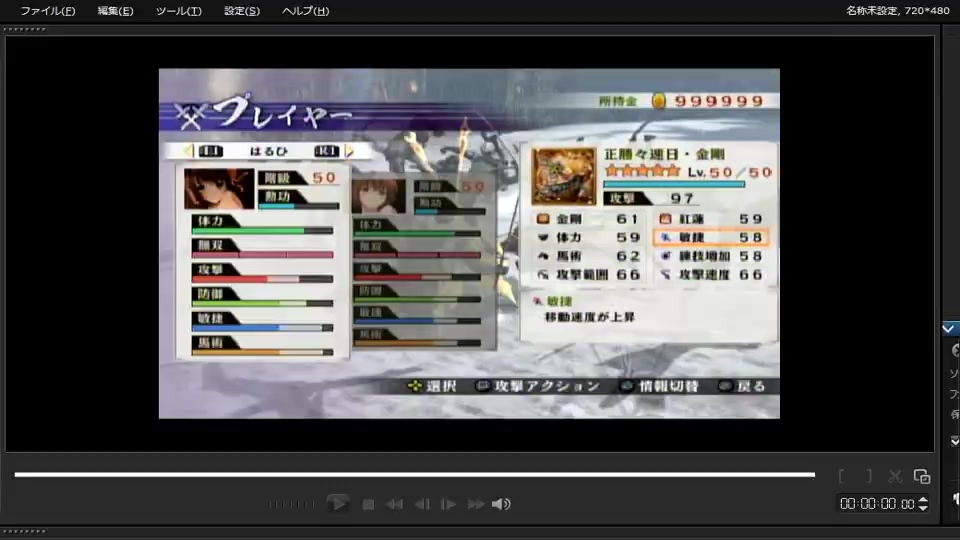Click the square Stop button

point(368,504)
